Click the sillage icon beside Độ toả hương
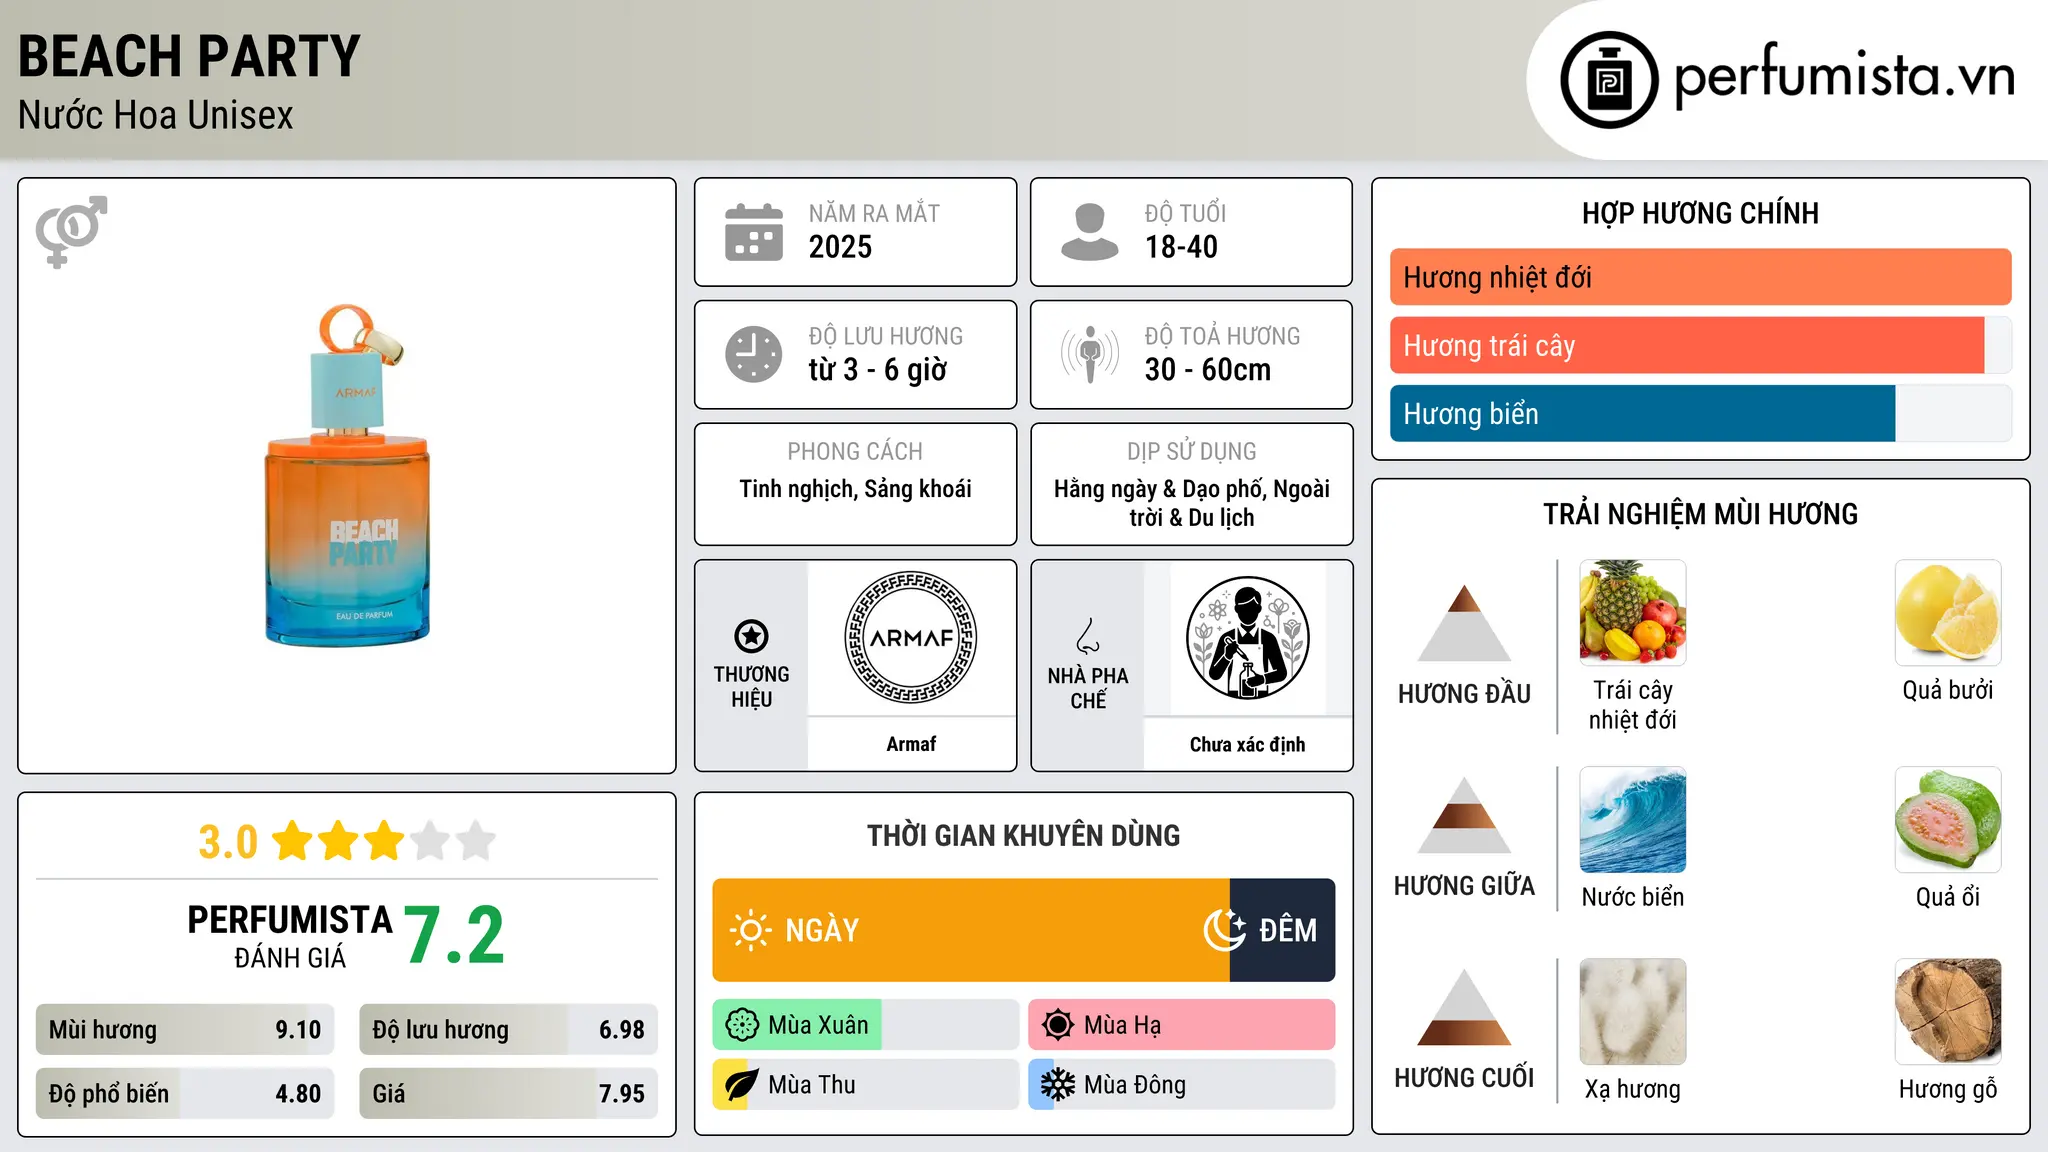 1090,354
